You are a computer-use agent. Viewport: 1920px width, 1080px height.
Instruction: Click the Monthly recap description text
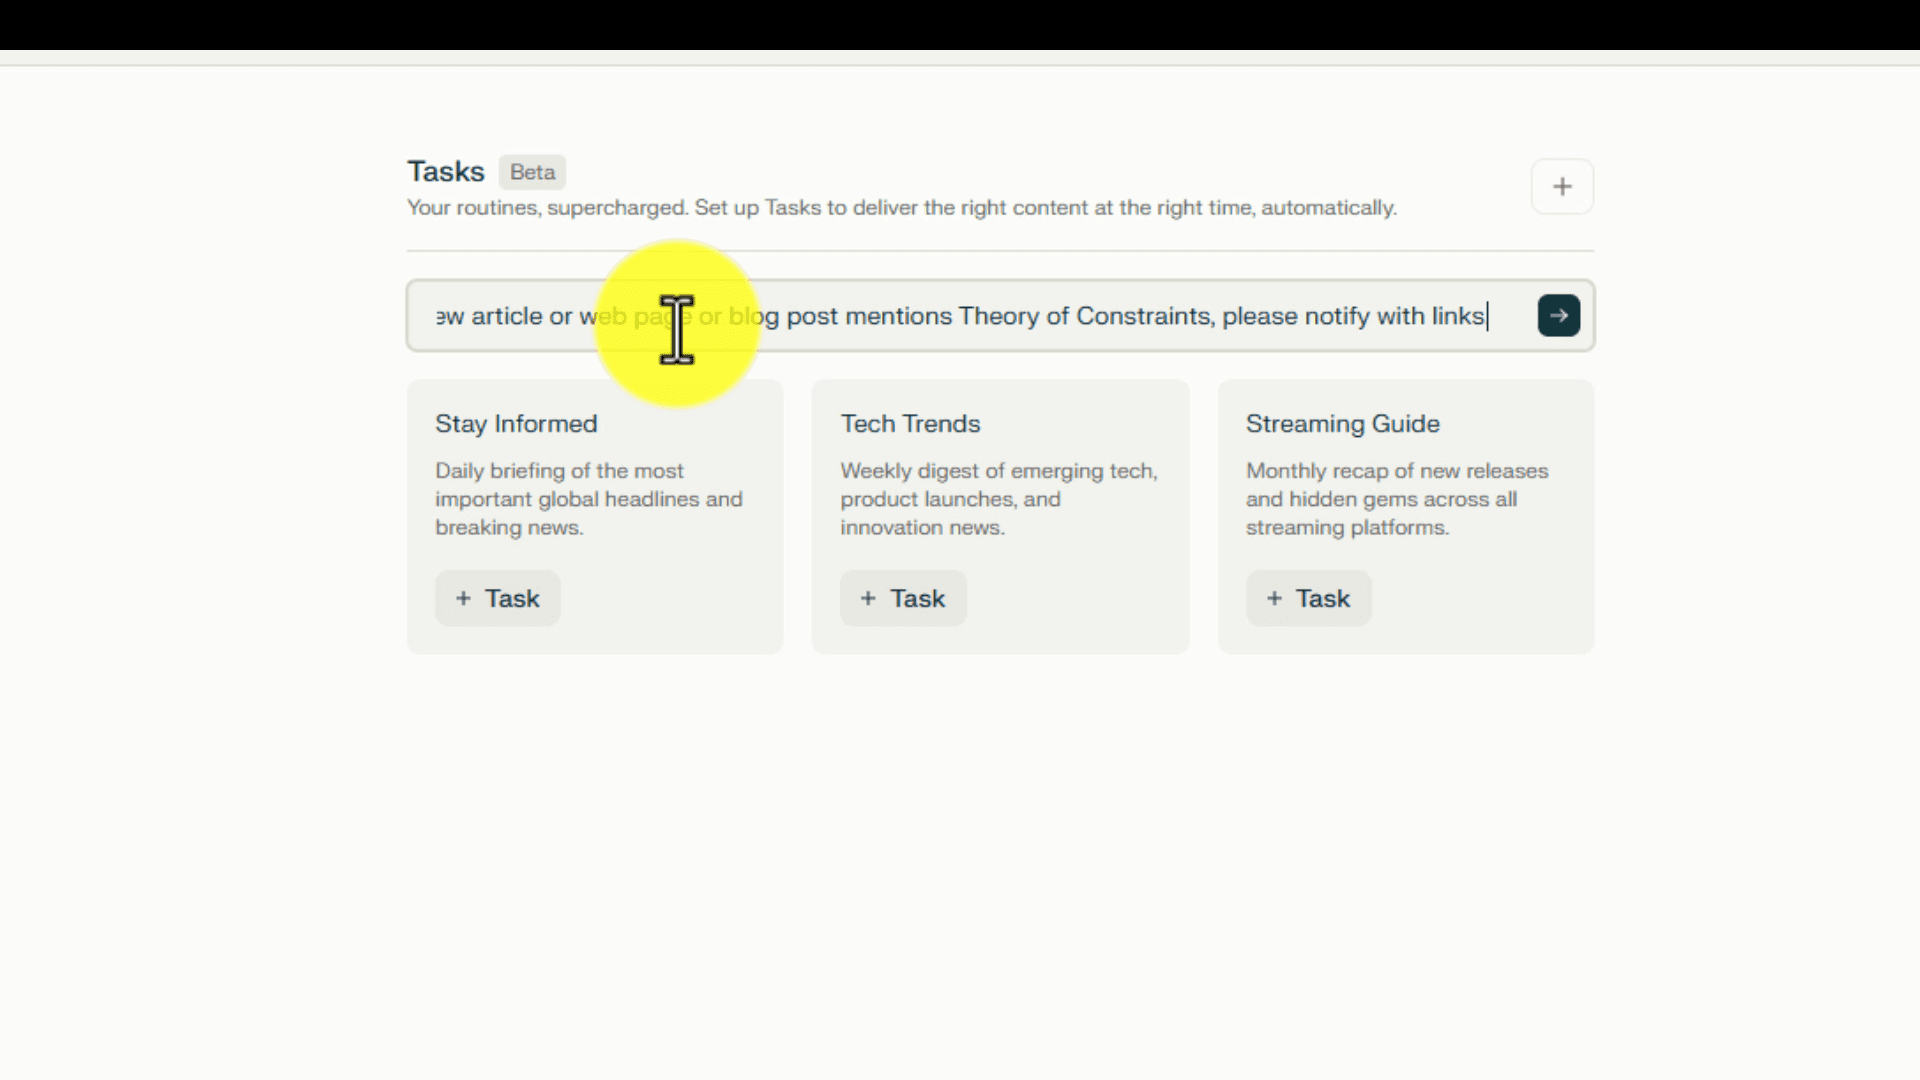1396,499
